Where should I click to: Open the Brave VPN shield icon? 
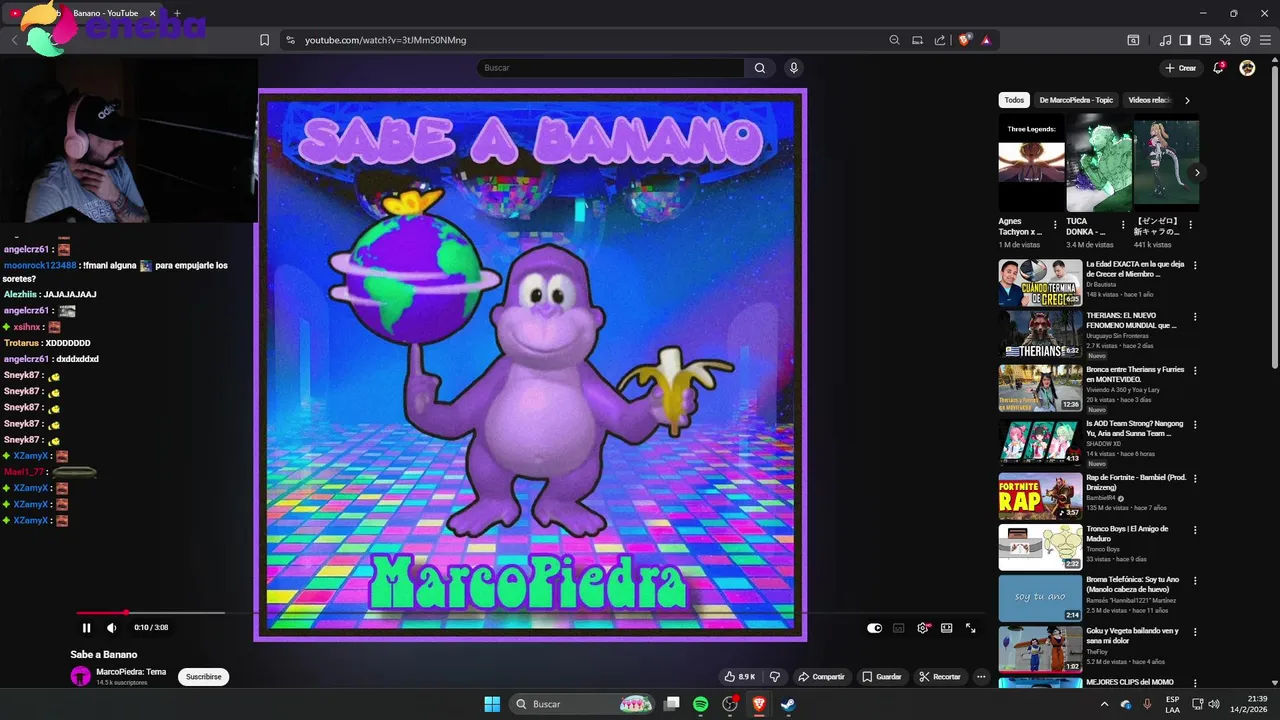pos(1245,40)
